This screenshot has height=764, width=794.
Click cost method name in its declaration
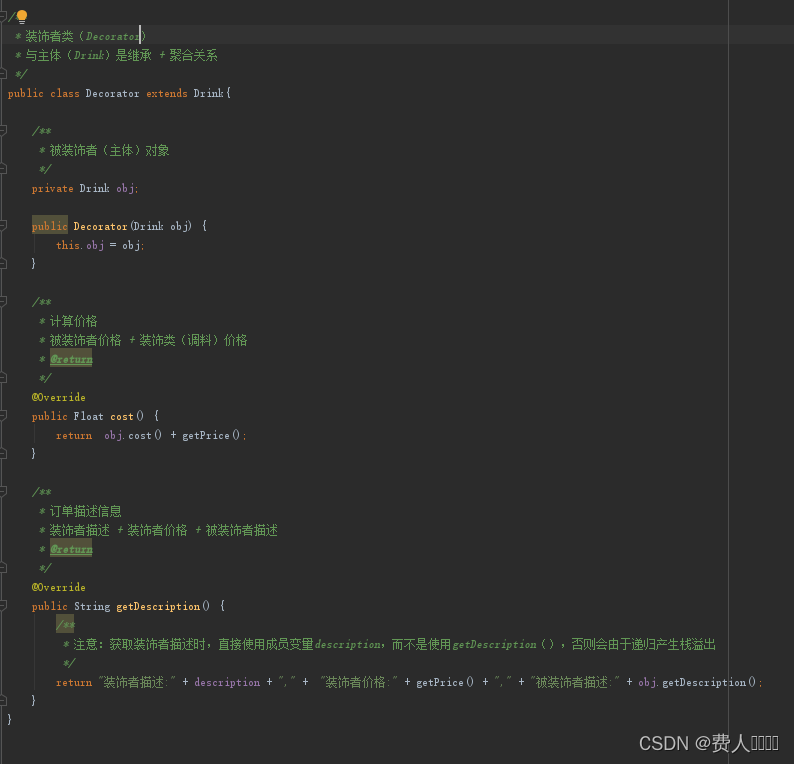[122, 416]
